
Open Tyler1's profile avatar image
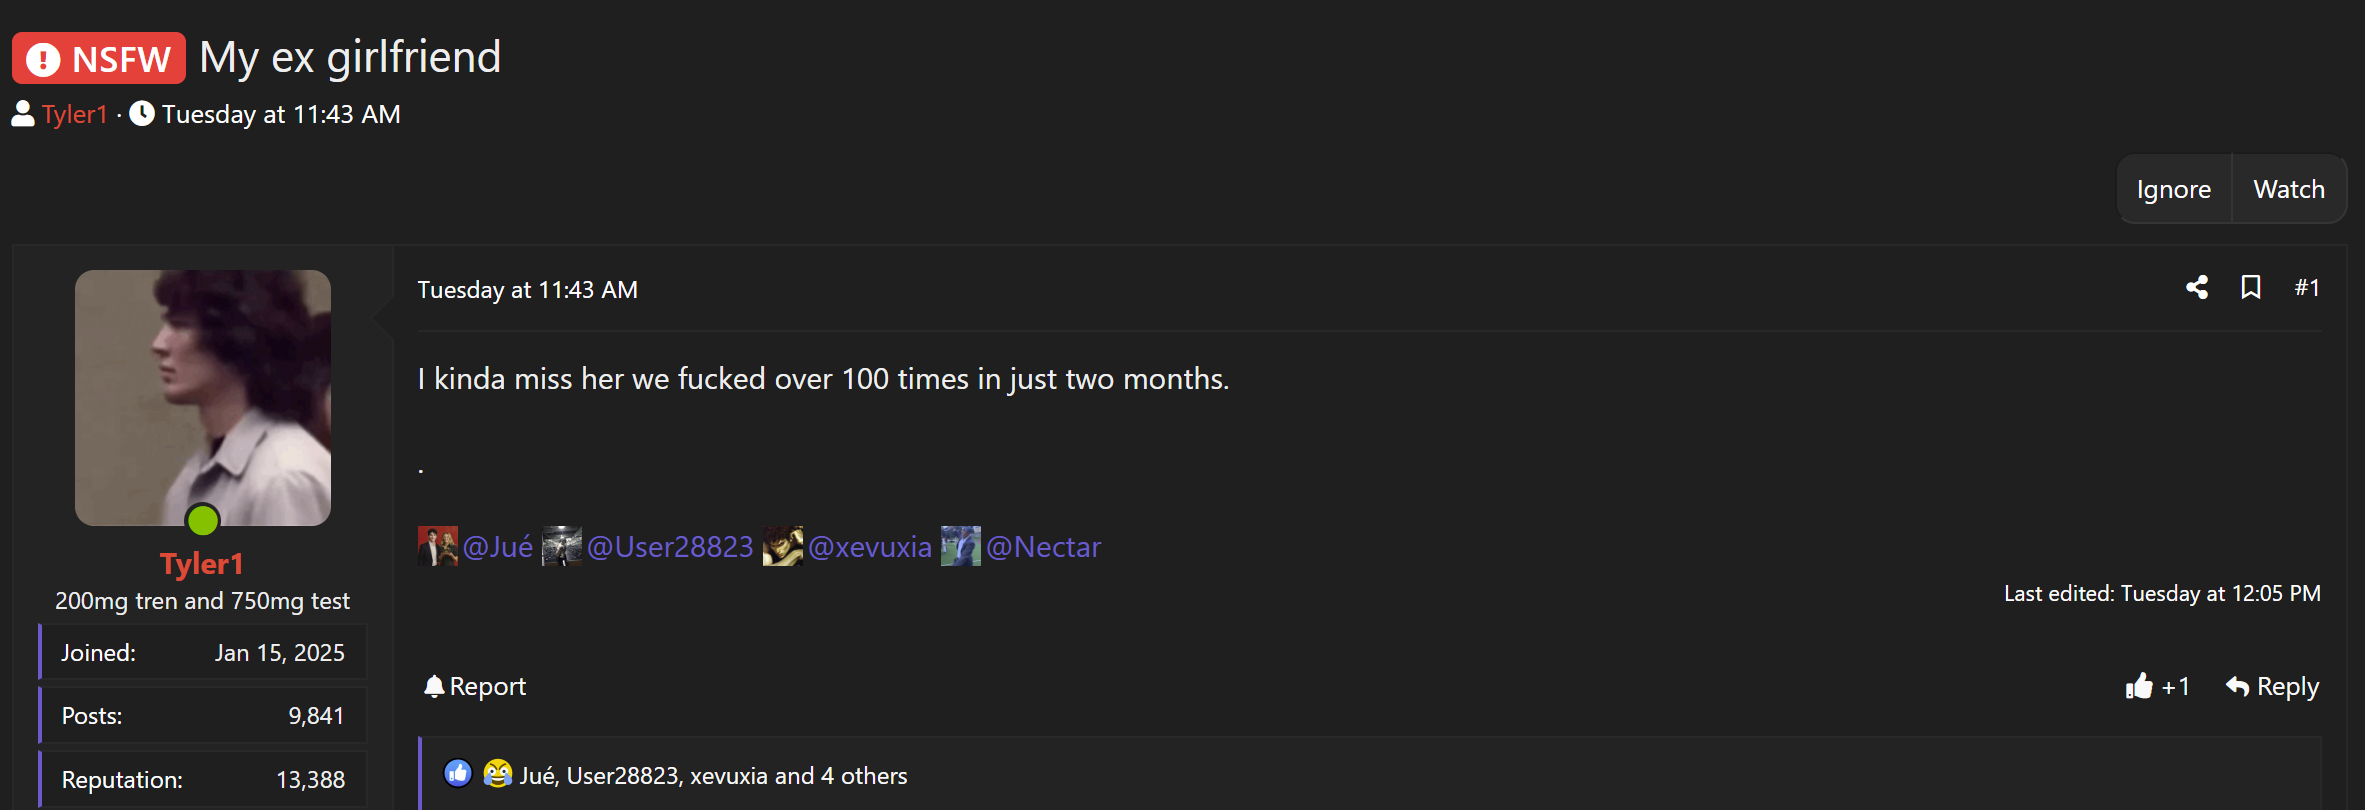pos(203,398)
